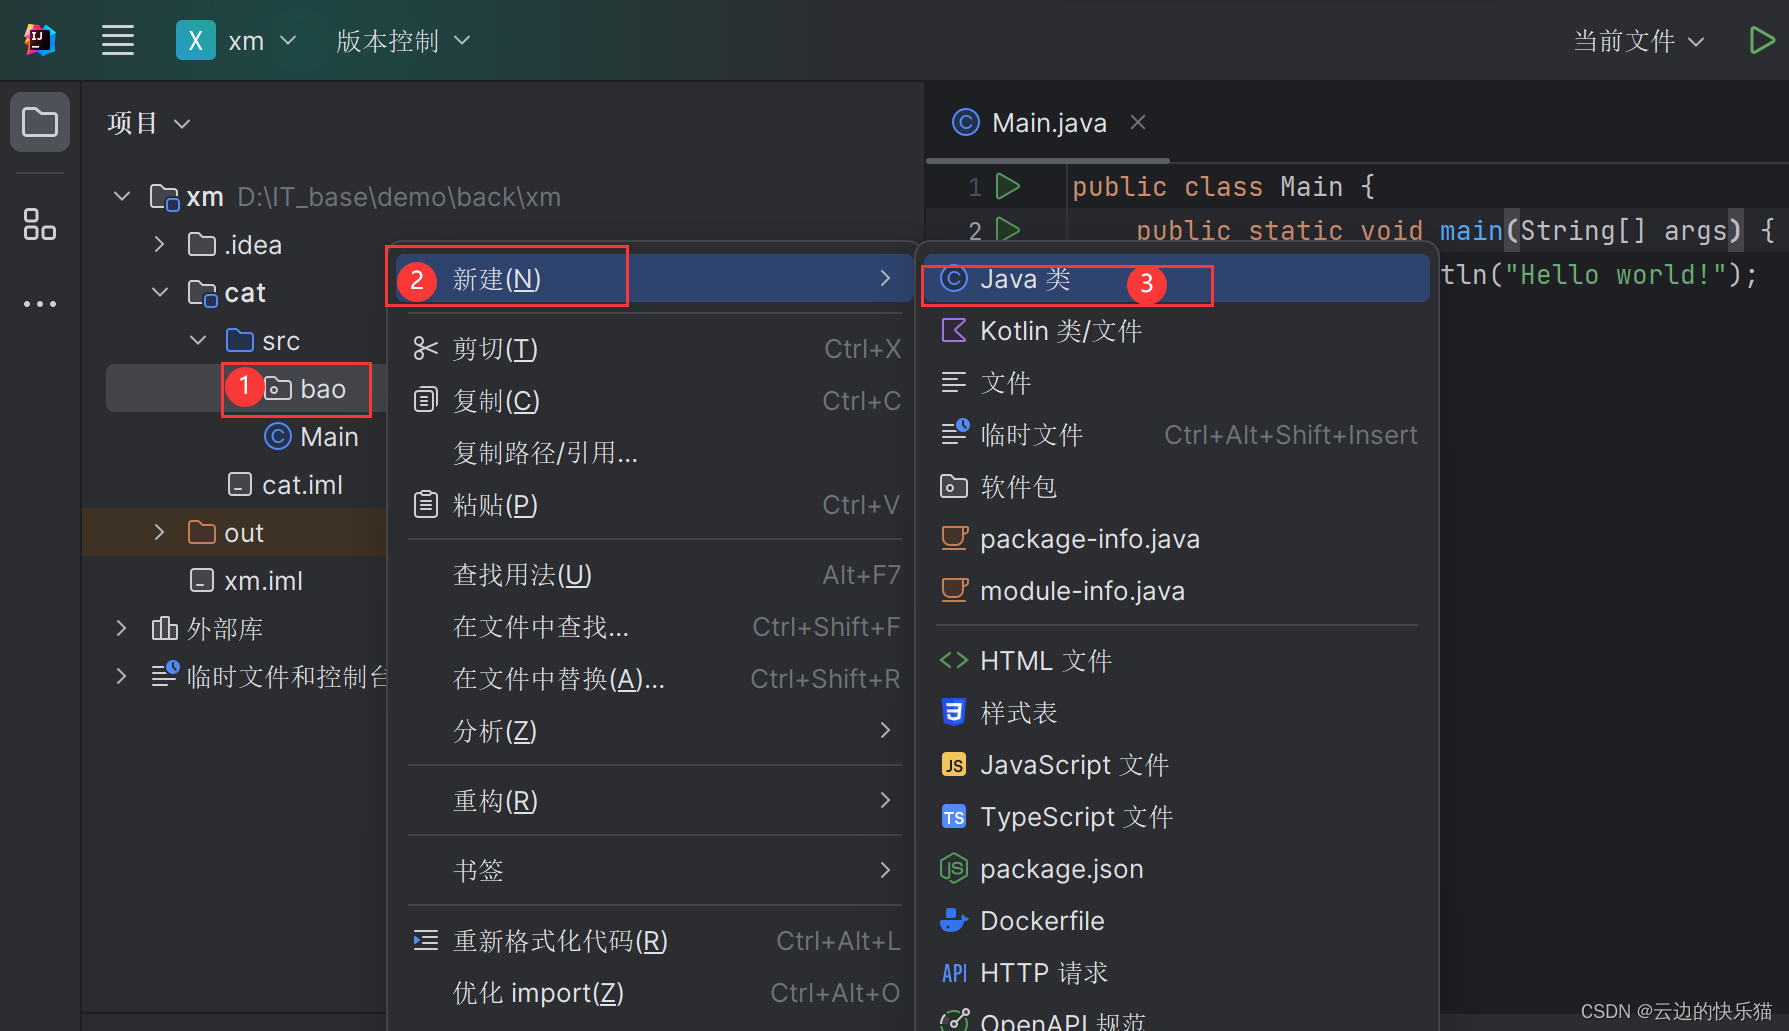Create a new 样式表
This screenshot has width=1789, height=1031.
tap(1176, 712)
